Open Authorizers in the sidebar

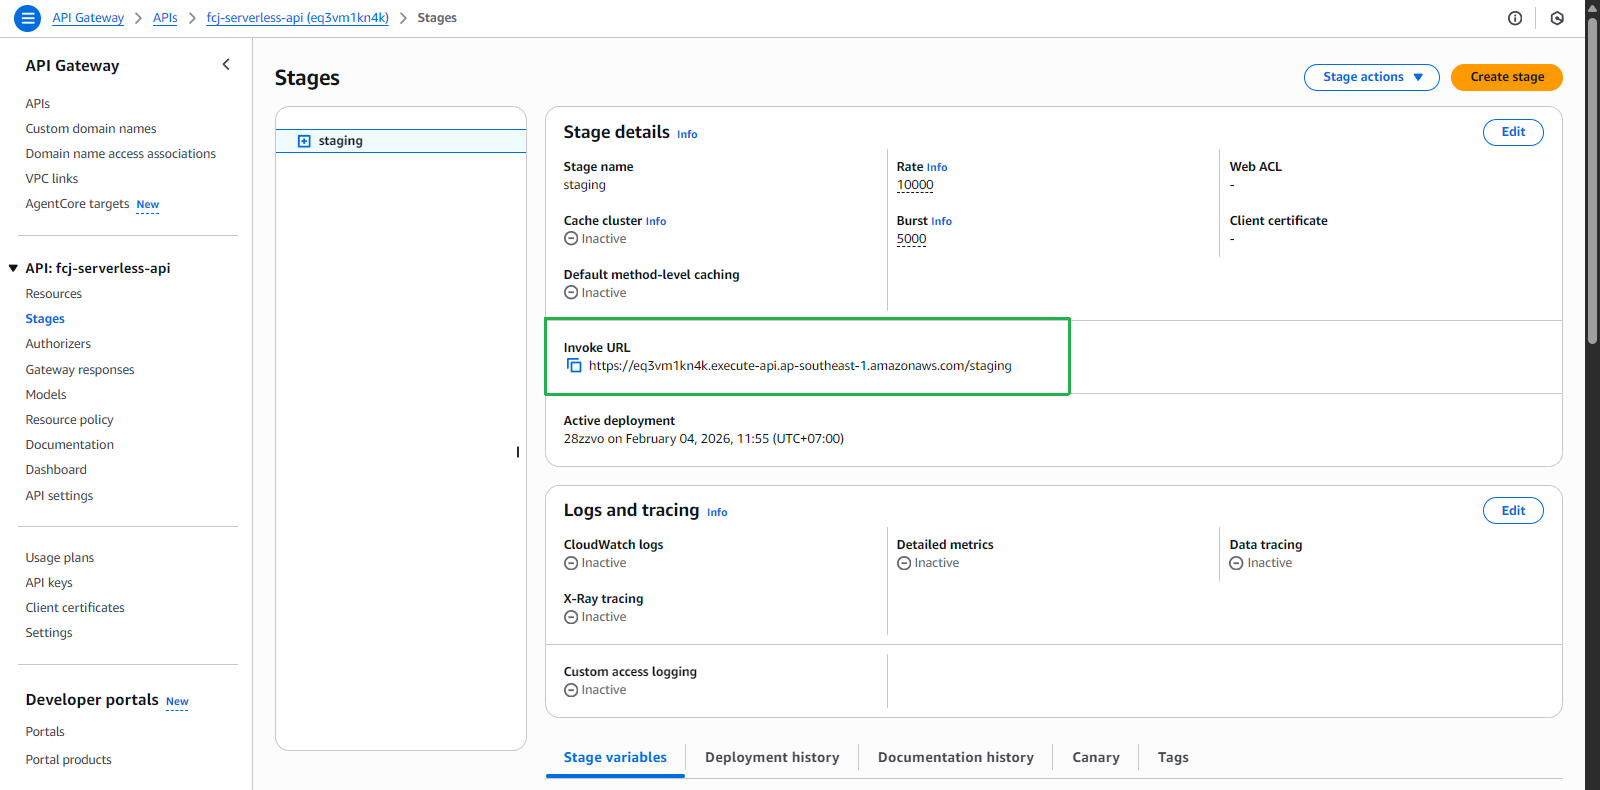pyautogui.click(x=58, y=344)
